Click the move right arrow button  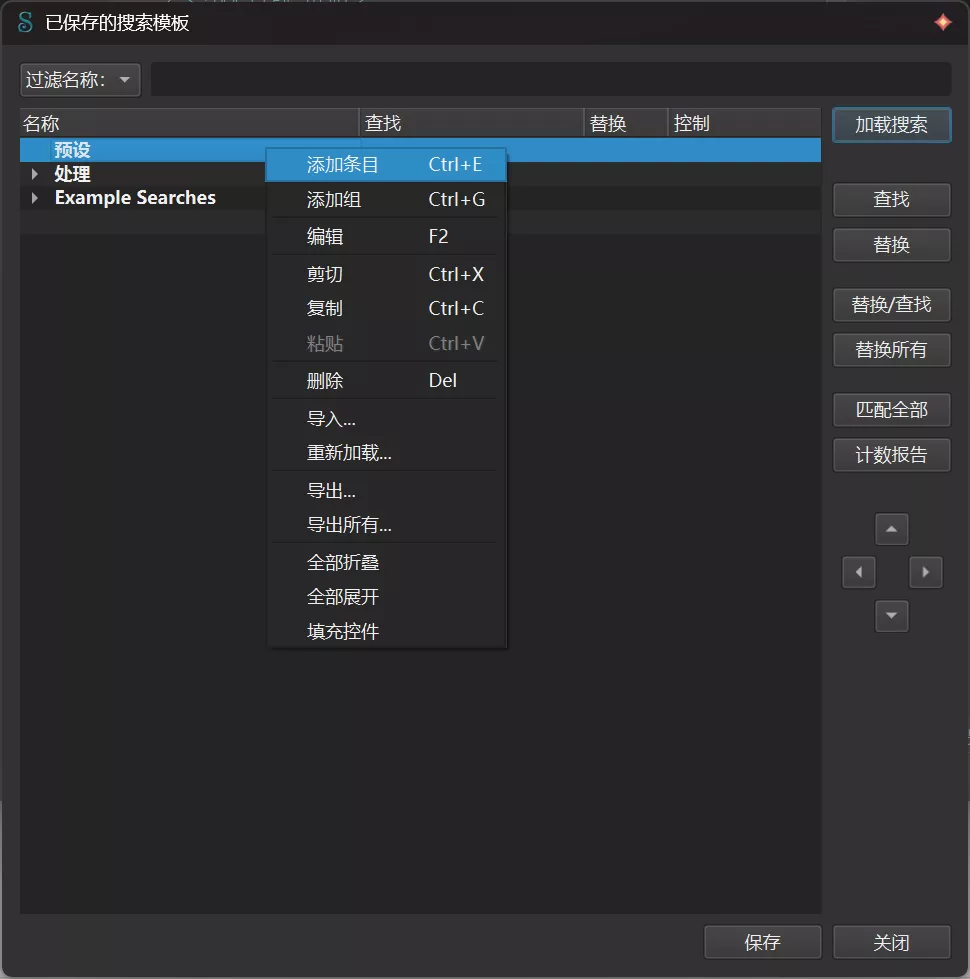pyautogui.click(x=925, y=572)
